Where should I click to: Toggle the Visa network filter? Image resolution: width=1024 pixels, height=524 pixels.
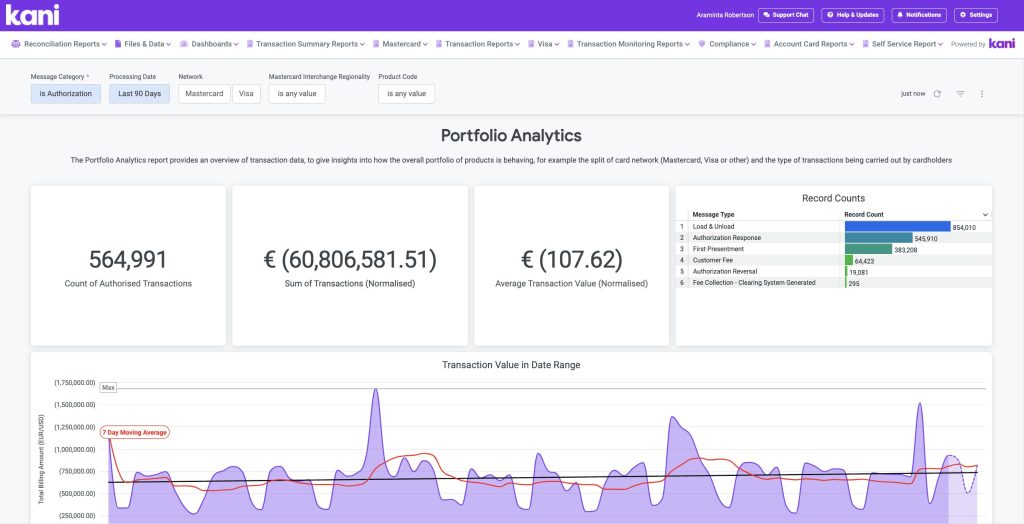coord(246,94)
